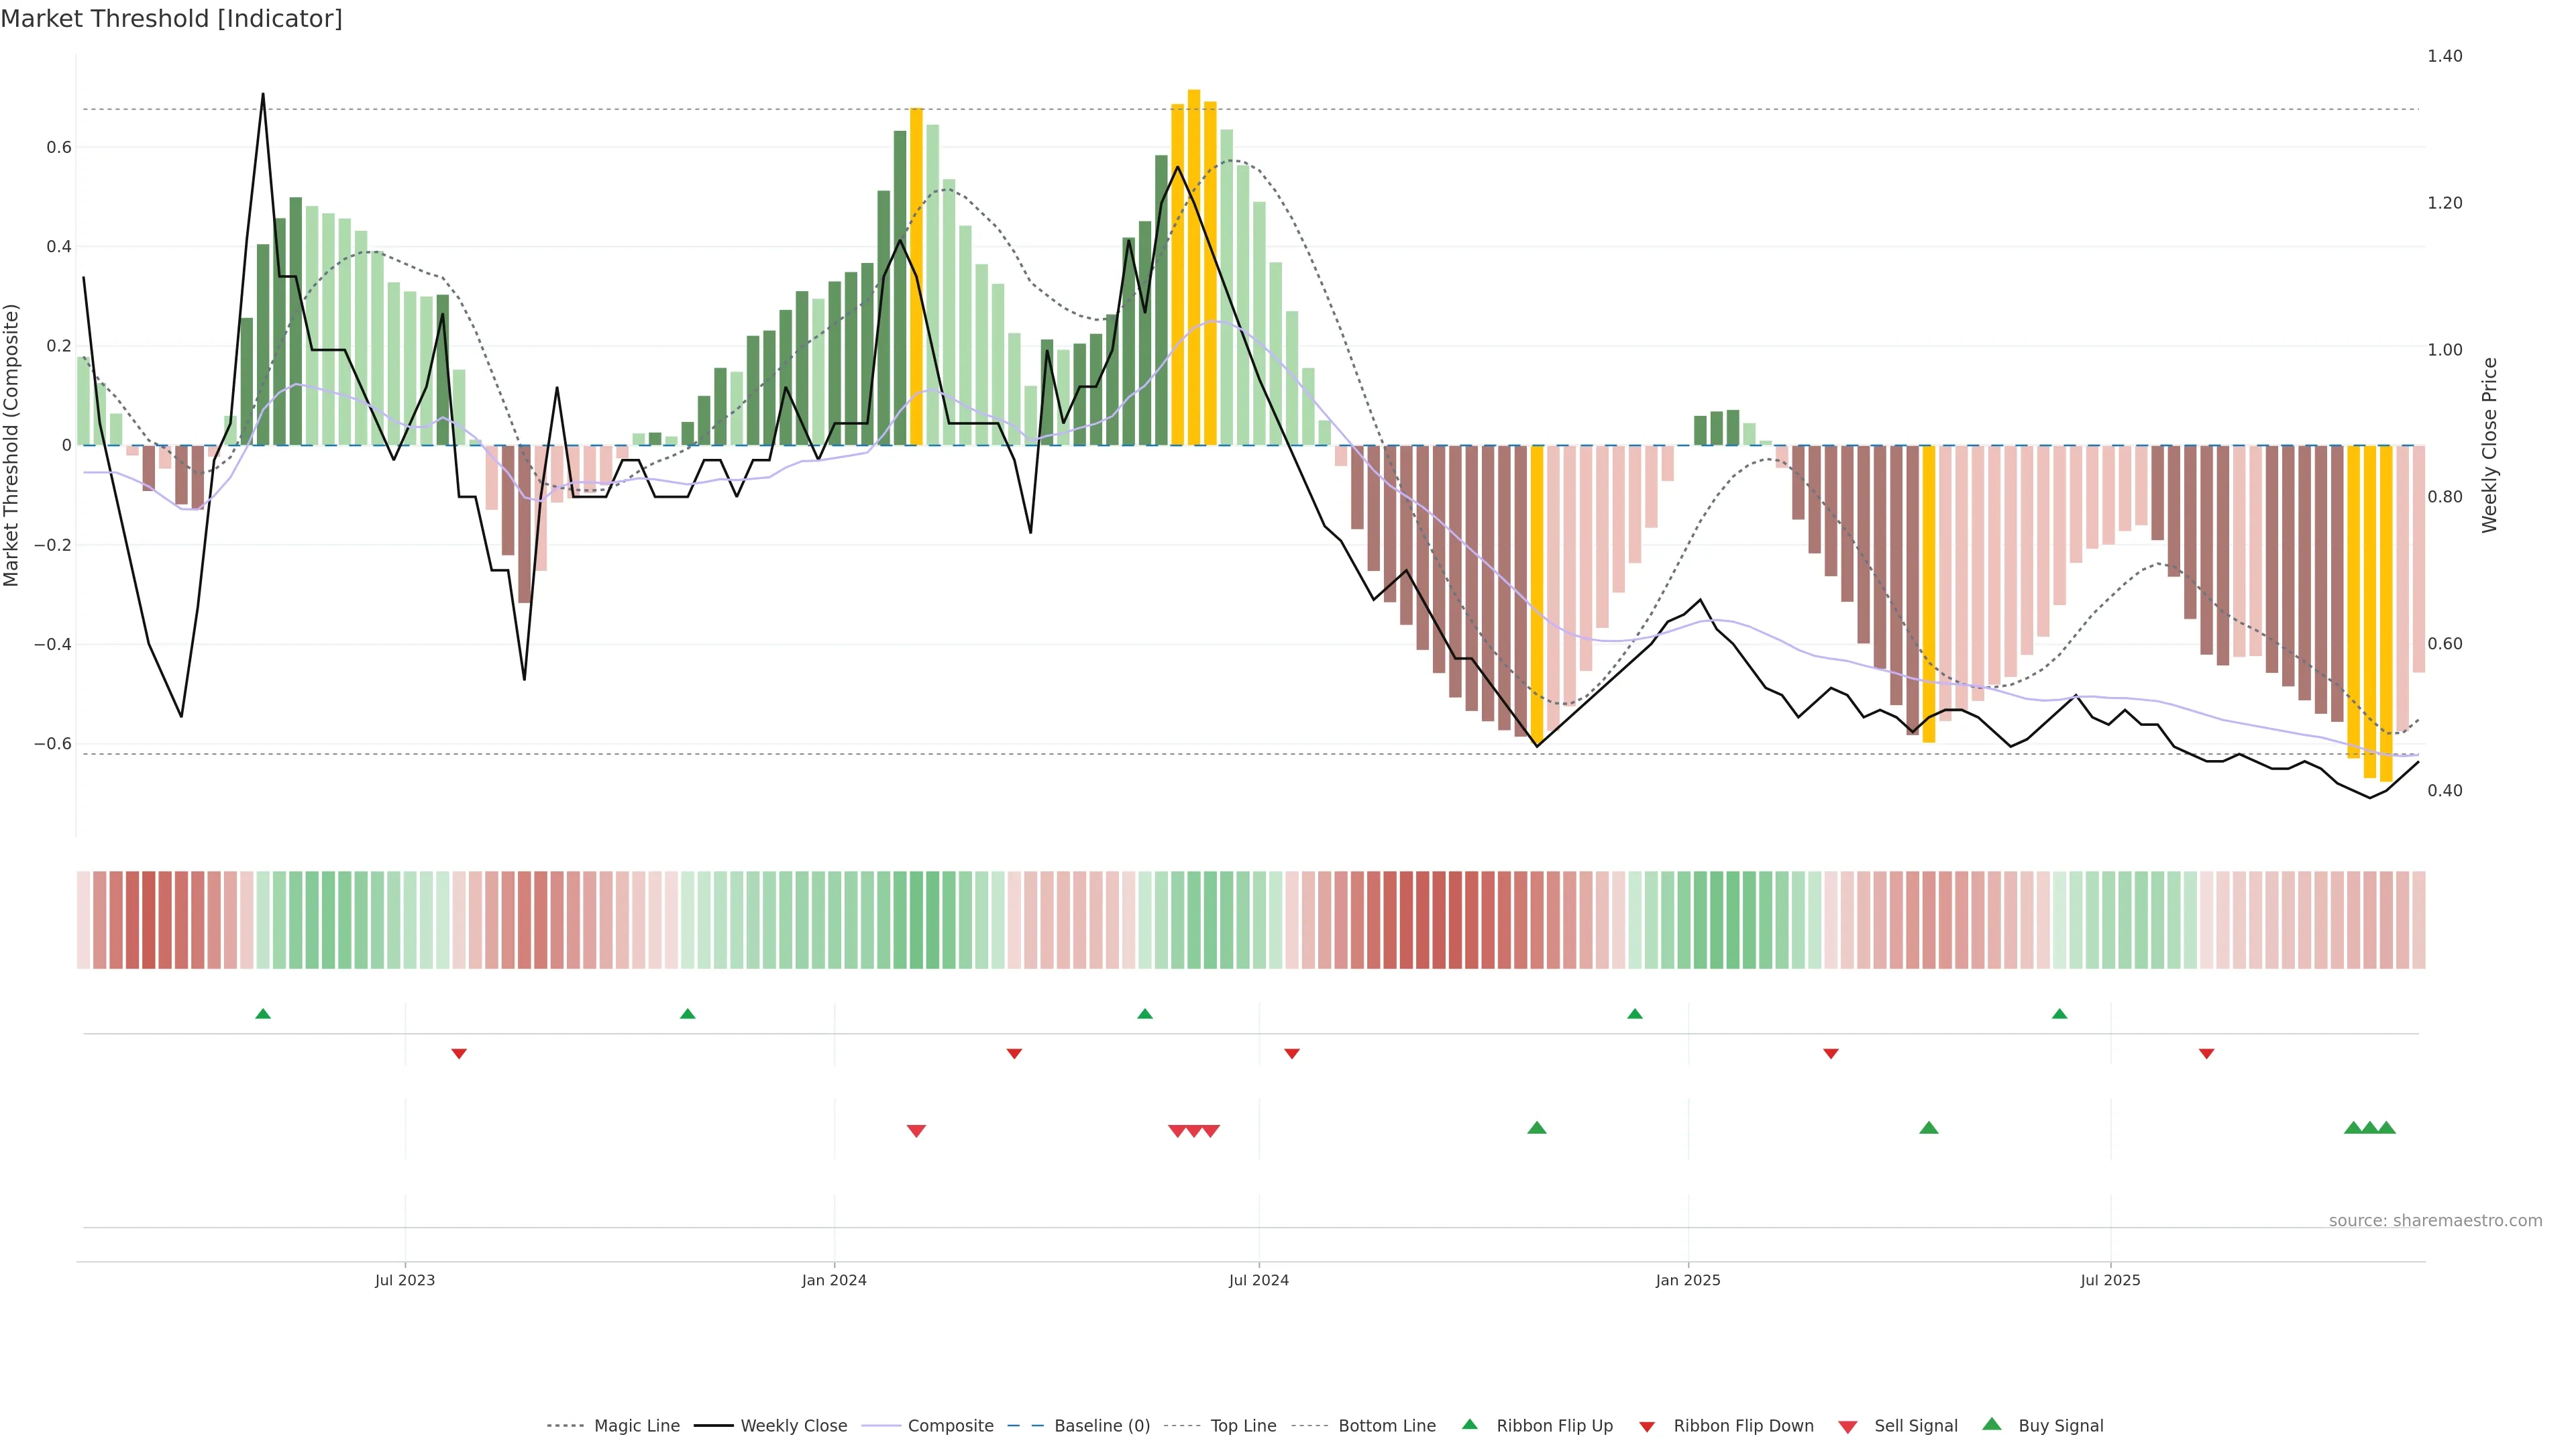Click the source: sharemaestro.com text
This screenshot has height=1449, width=2576.
pyautogui.click(x=2435, y=1220)
